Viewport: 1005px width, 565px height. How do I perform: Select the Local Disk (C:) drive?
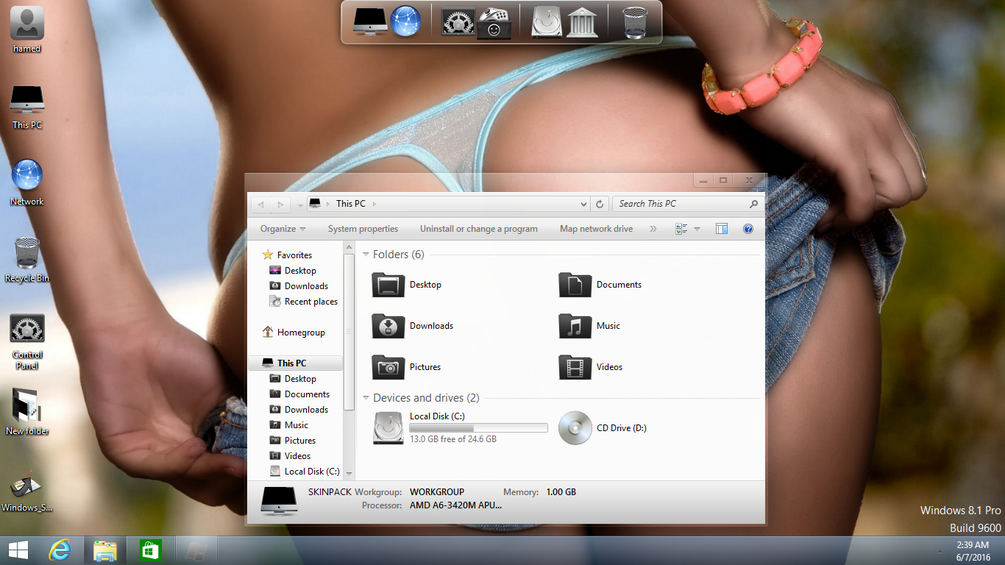[460, 427]
